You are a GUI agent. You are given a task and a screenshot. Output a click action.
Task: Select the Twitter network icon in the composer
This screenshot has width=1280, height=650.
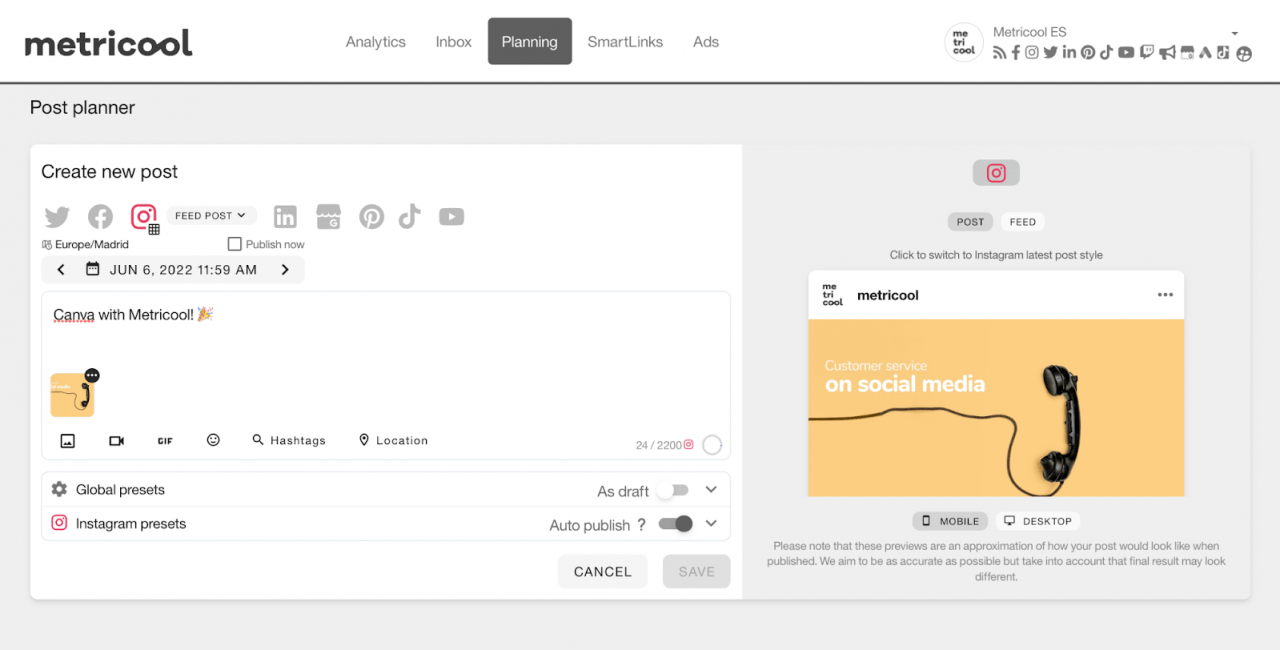(x=57, y=217)
